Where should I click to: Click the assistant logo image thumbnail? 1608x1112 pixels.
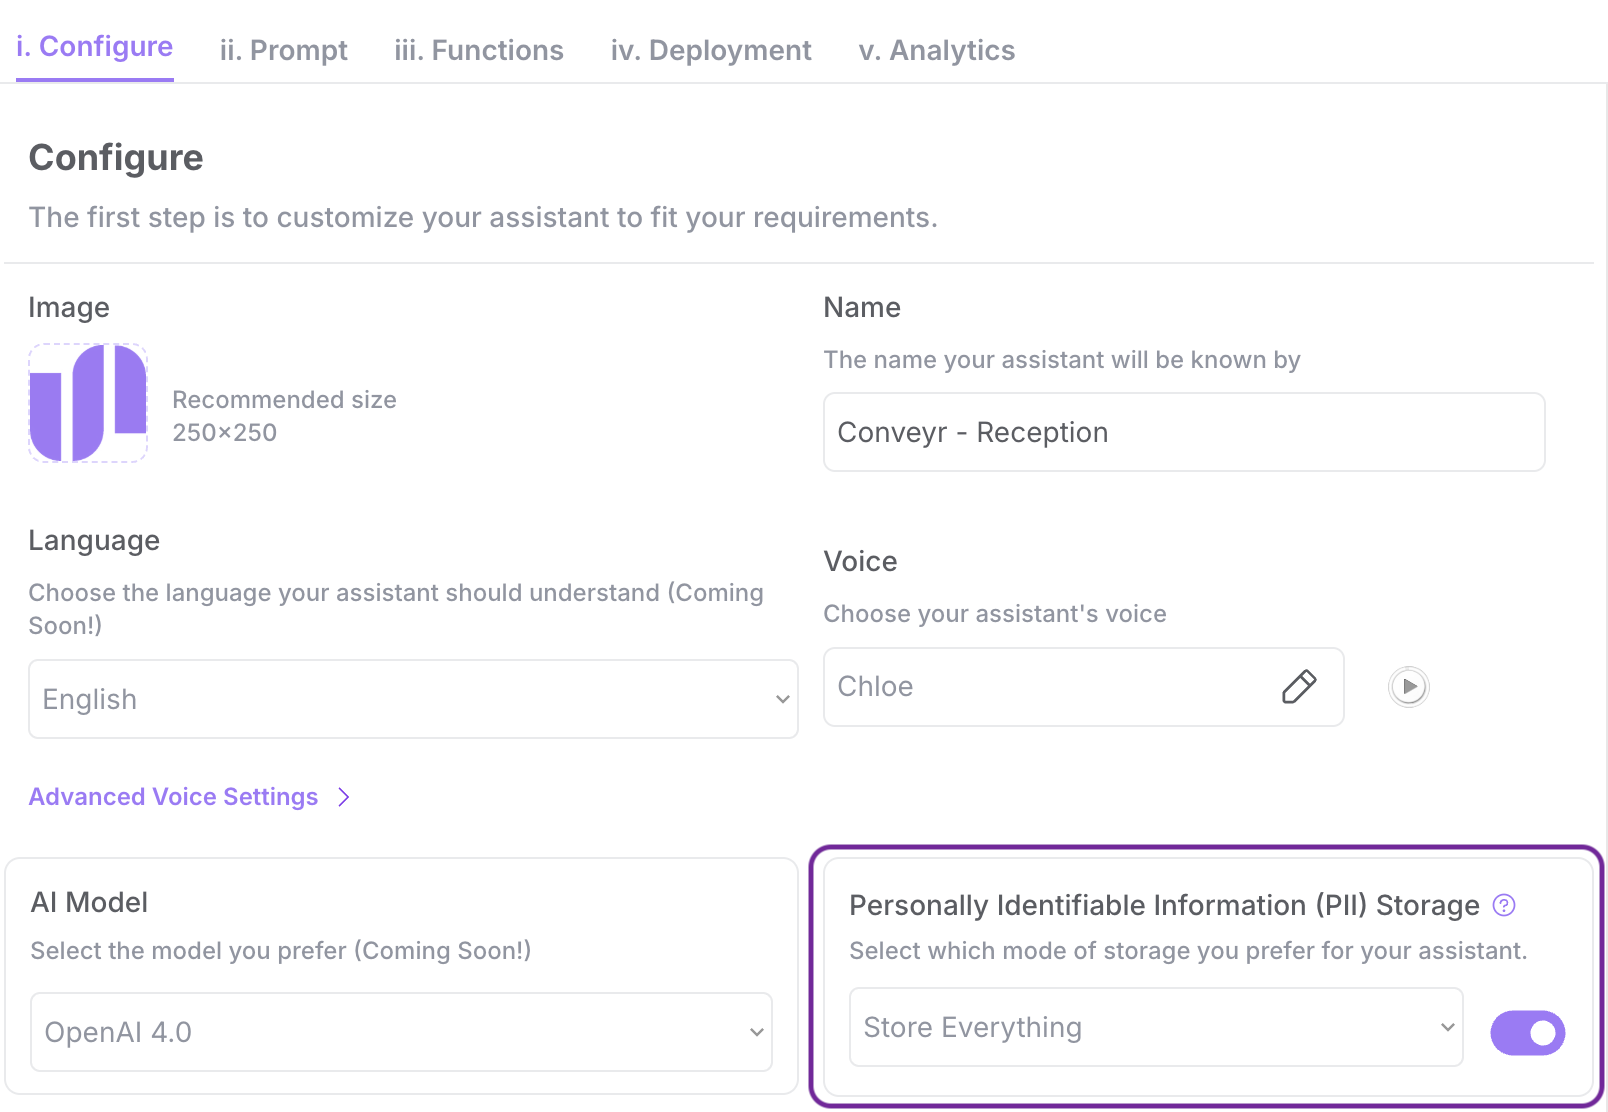pyautogui.click(x=88, y=403)
